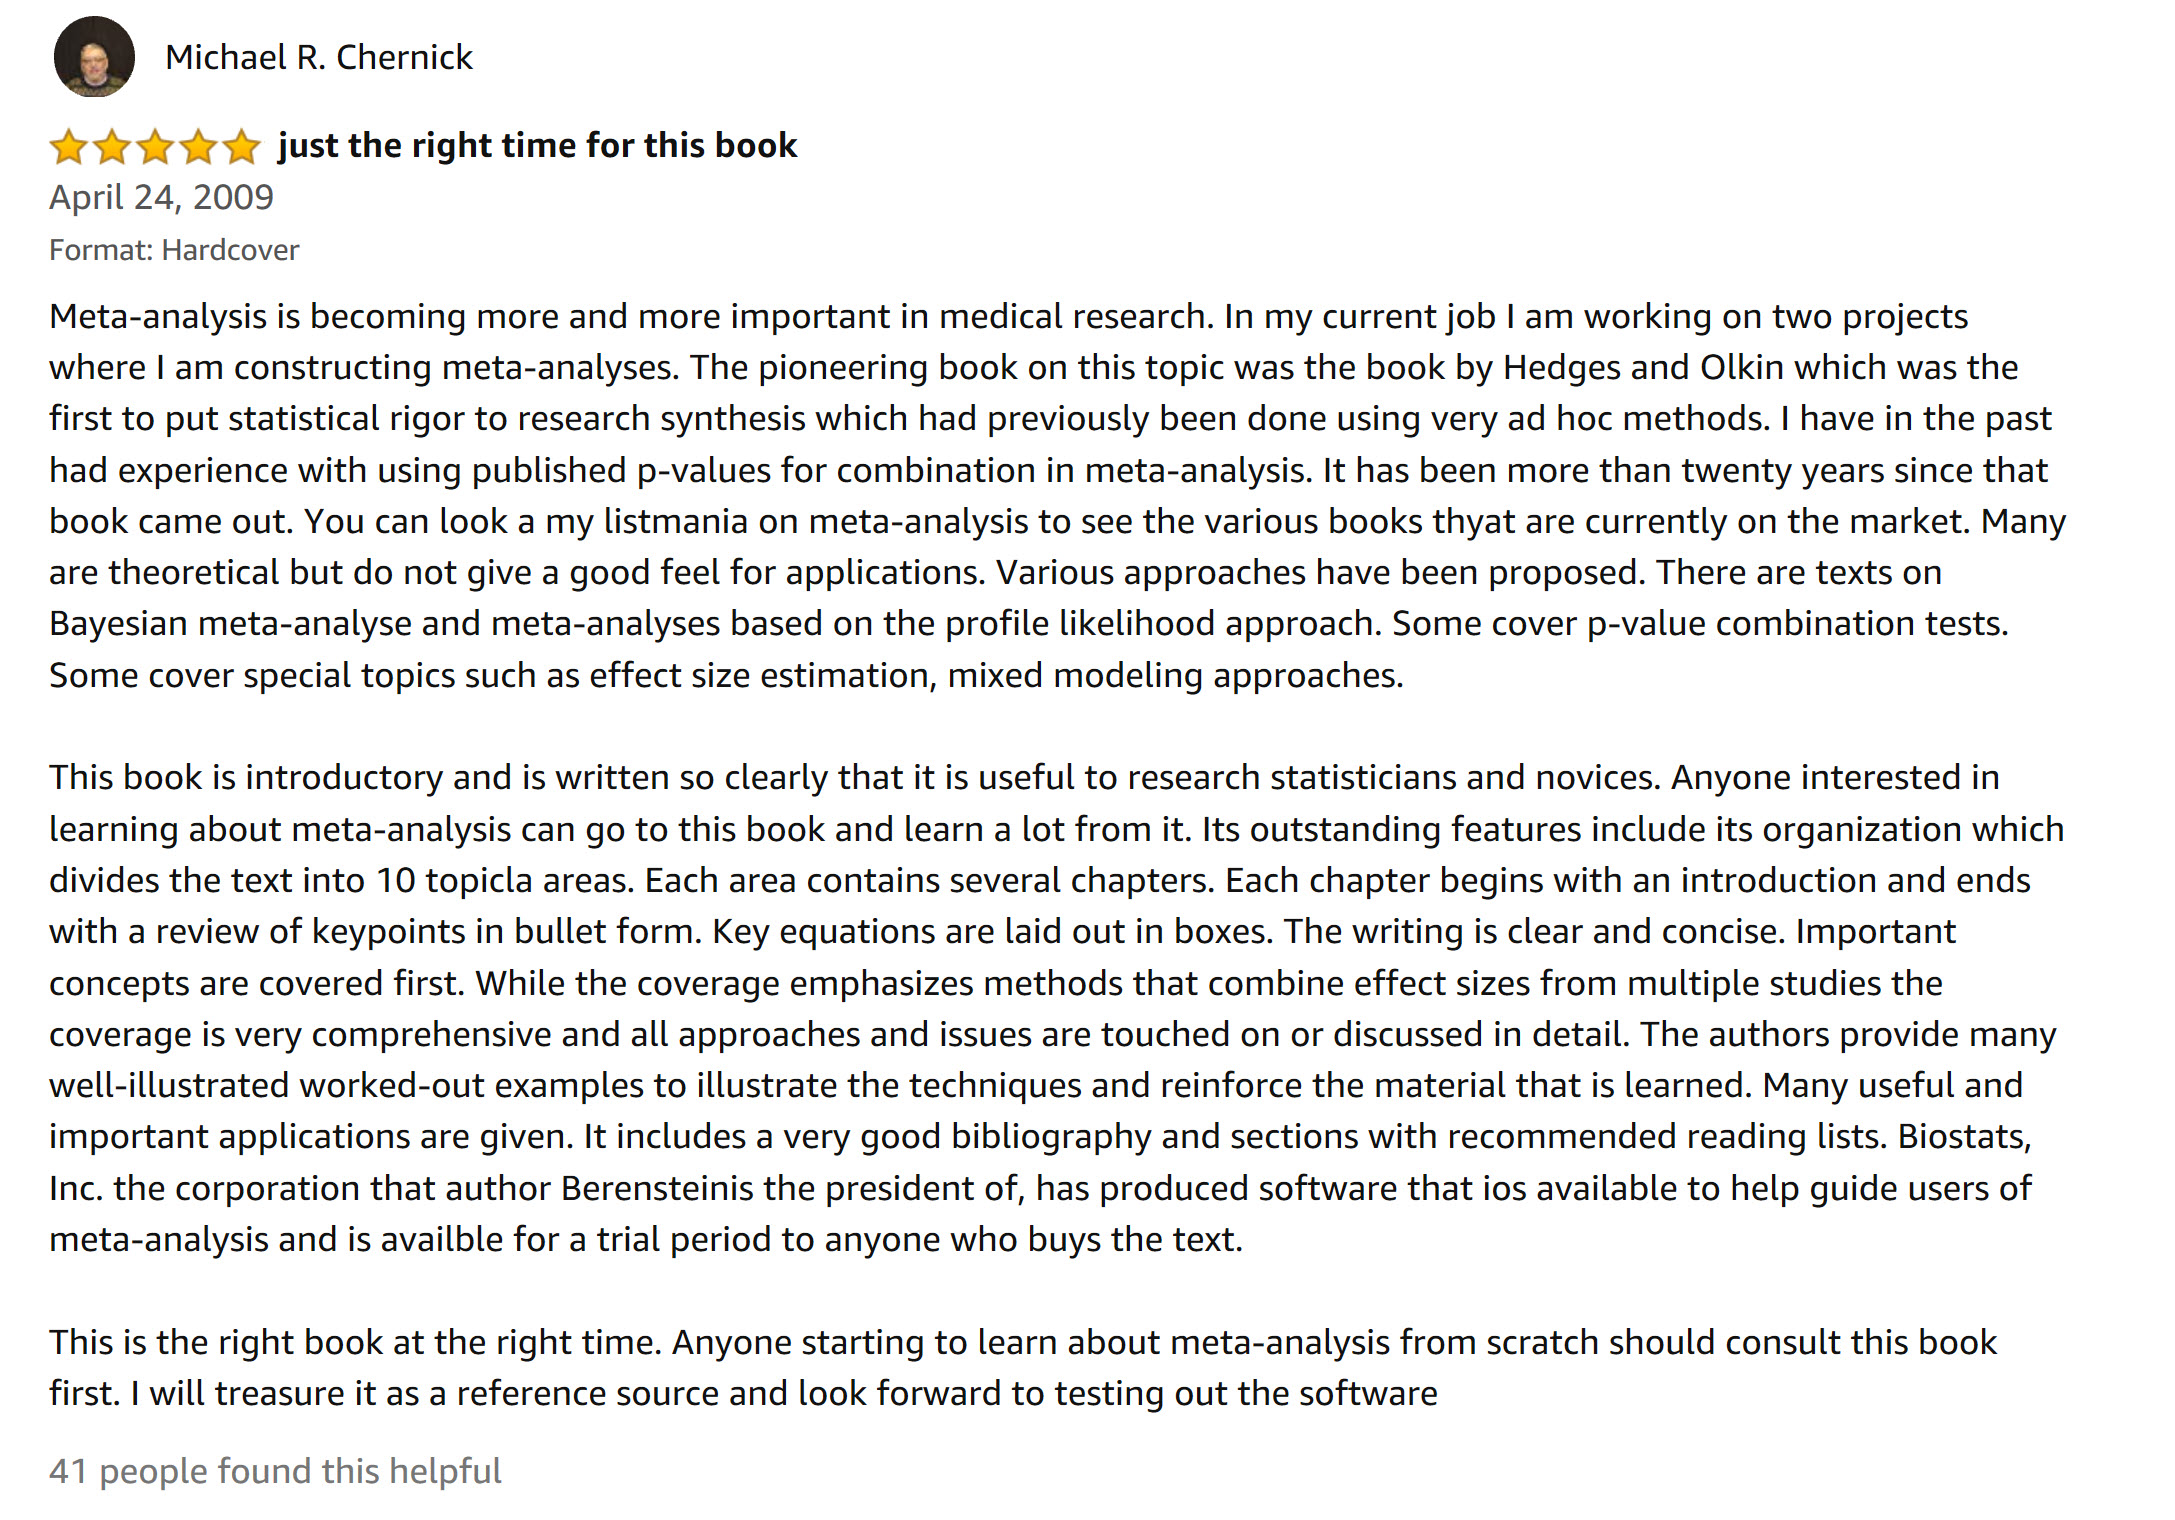This screenshot has width=2175, height=1520.
Task: Click 'This book is introductory' paragraph start
Action: pyautogui.click(x=245, y=778)
